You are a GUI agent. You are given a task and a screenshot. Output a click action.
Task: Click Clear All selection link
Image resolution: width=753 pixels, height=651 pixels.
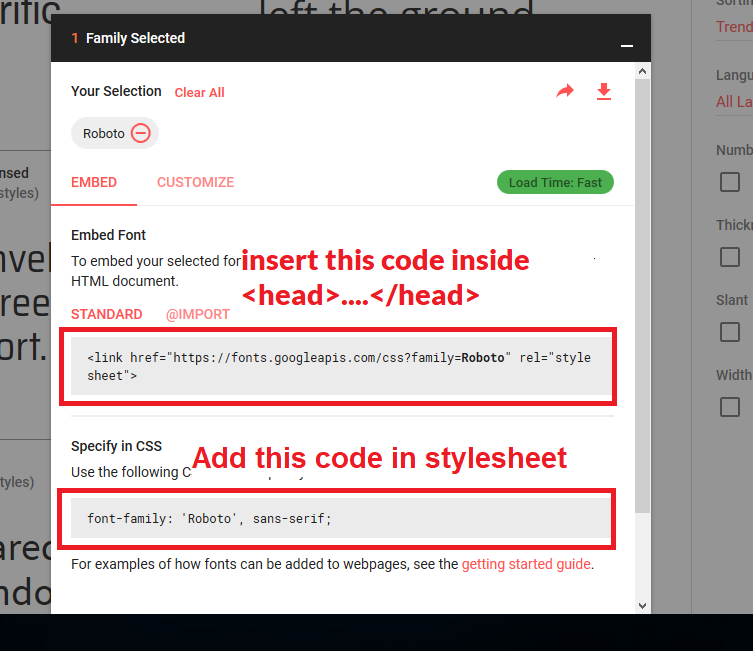199,92
